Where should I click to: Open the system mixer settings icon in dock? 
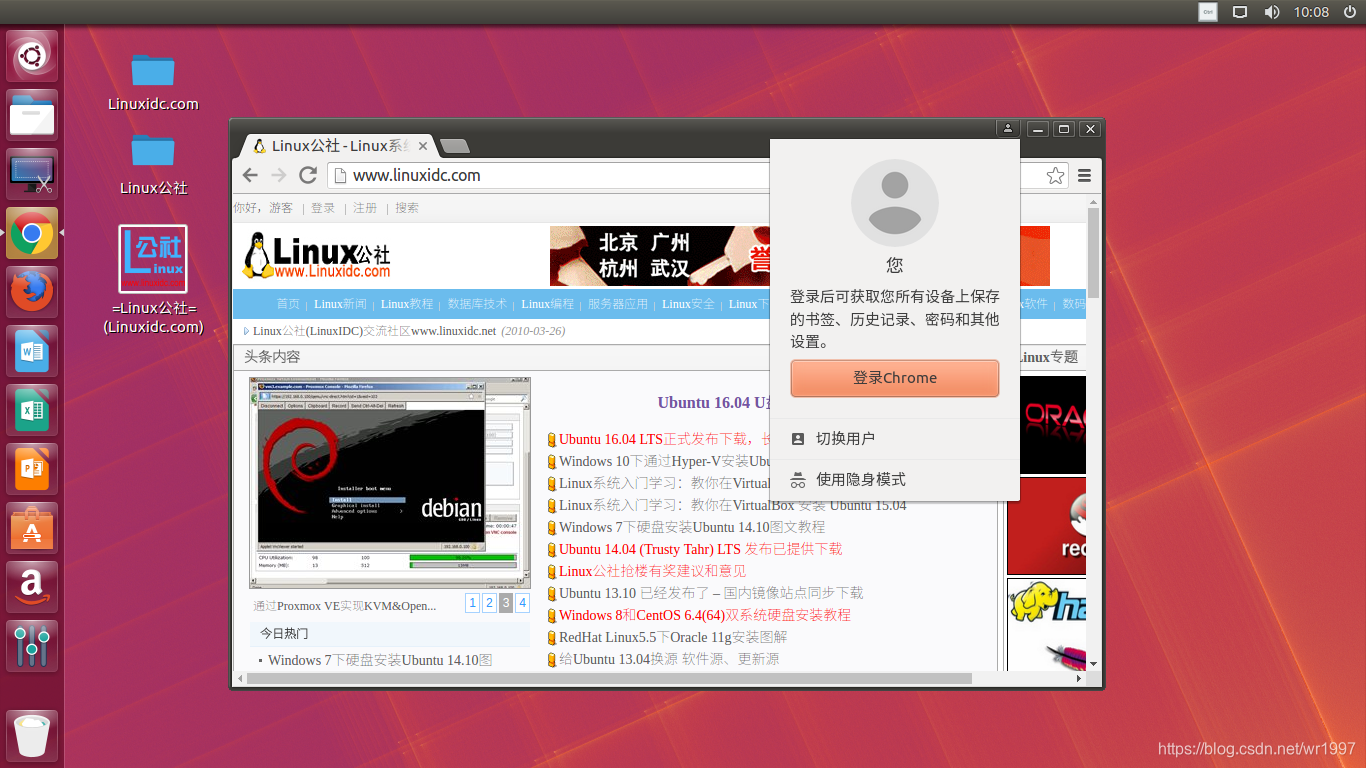[x=32, y=646]
